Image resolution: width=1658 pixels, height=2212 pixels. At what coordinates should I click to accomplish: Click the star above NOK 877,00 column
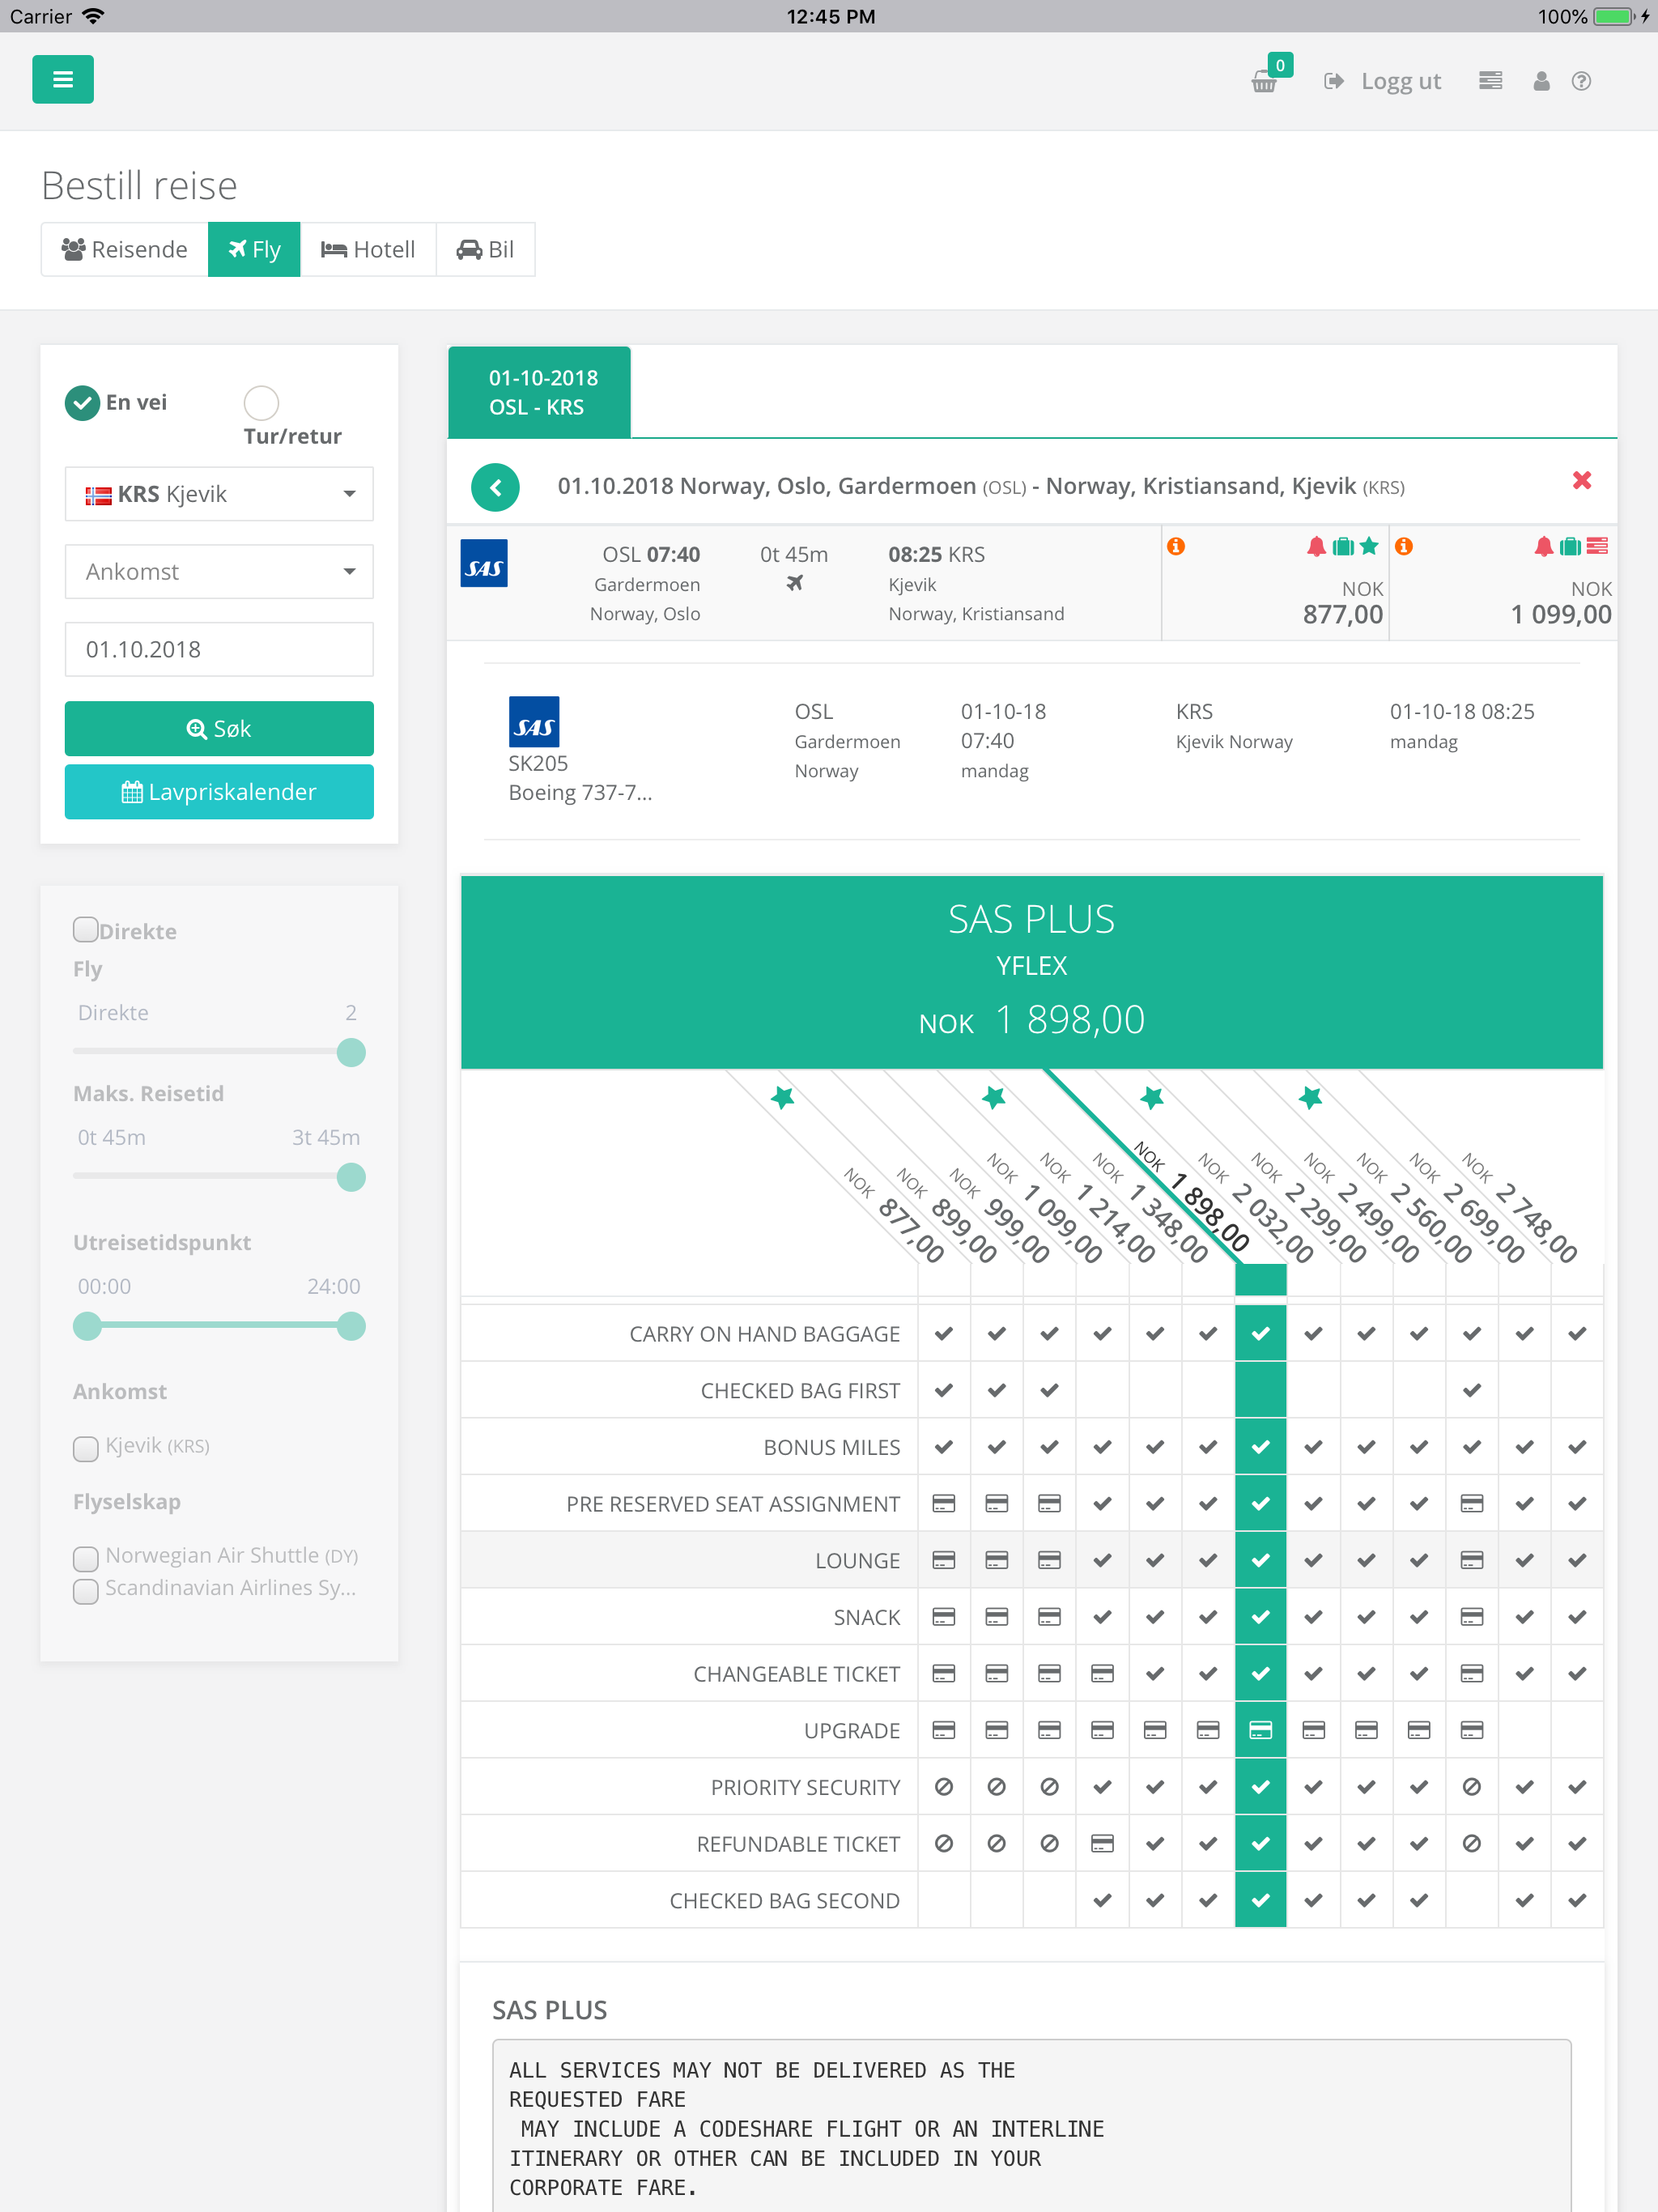[782, 1098]
